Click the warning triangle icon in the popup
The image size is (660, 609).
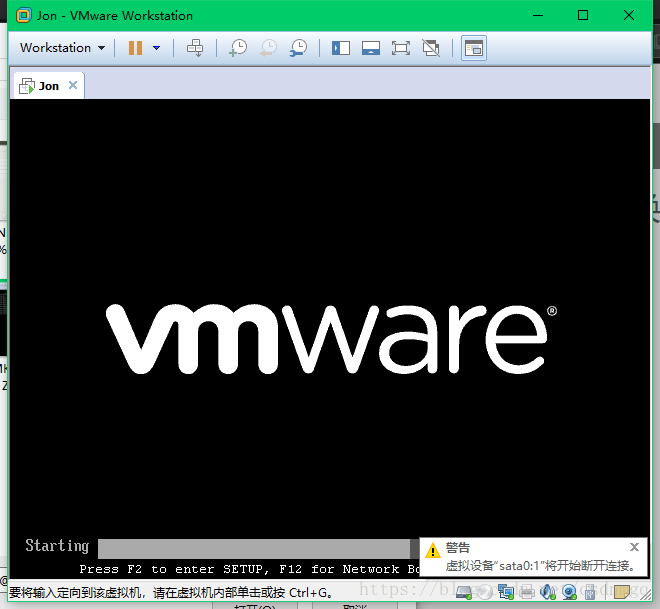pos(433,550)
